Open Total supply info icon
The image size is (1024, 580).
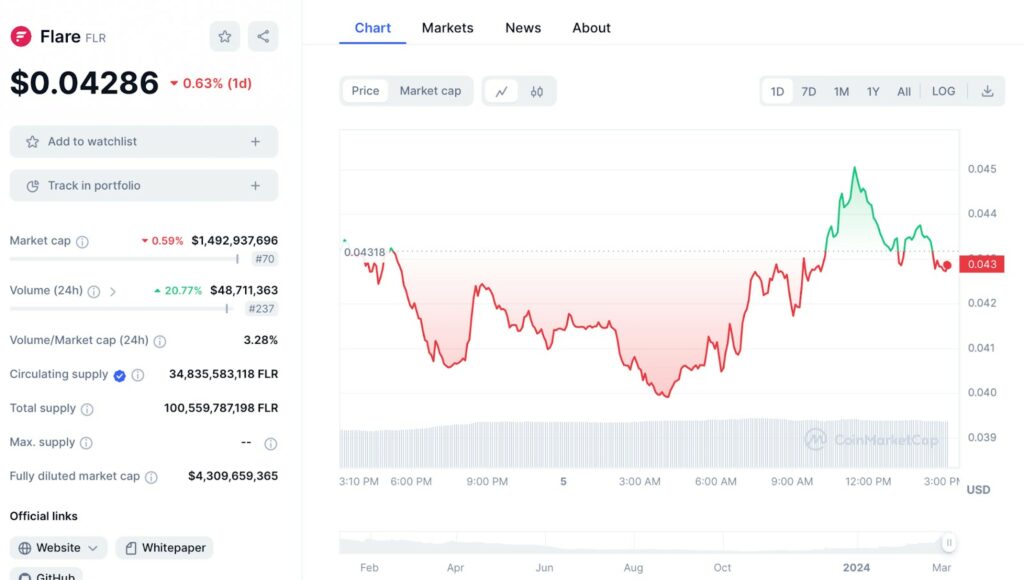(x=87, y=409)
